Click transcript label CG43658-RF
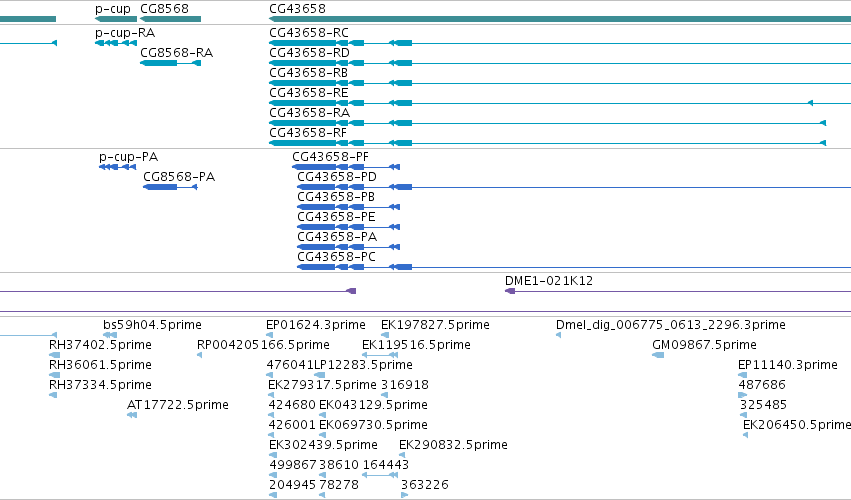Image resolution: width=851 pixels, height=500 pixels. [308, 133]
